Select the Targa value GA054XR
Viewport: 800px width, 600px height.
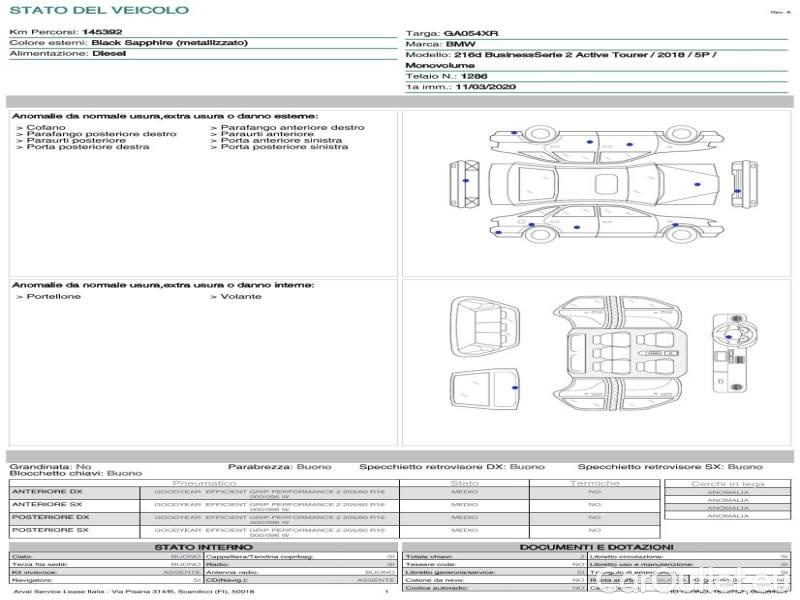point(471,34)
